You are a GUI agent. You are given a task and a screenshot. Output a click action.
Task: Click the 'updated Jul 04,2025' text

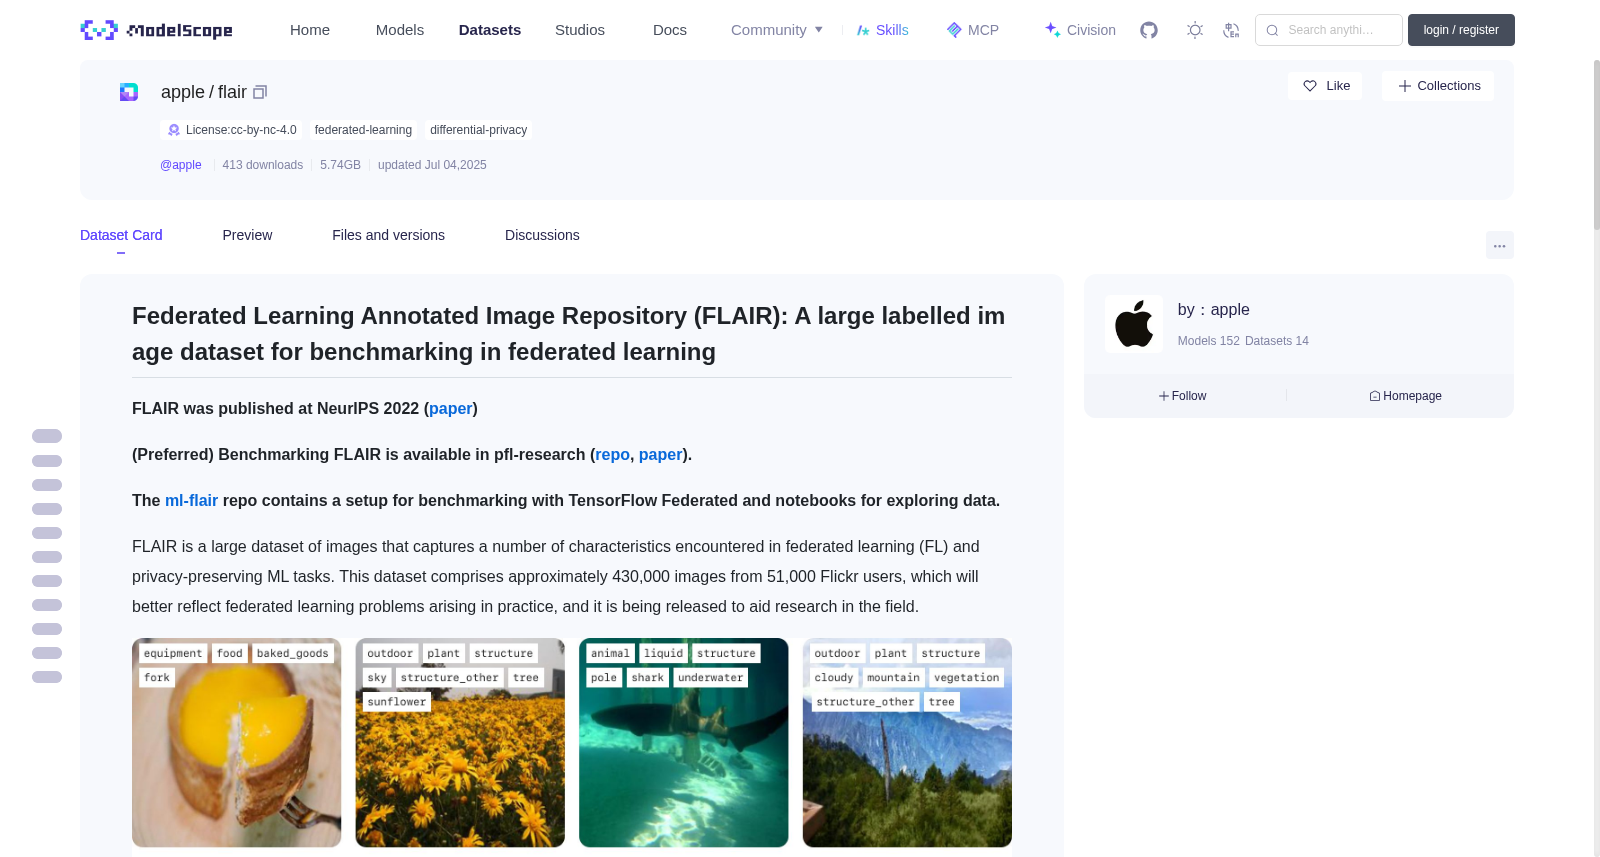pos(432,165)
